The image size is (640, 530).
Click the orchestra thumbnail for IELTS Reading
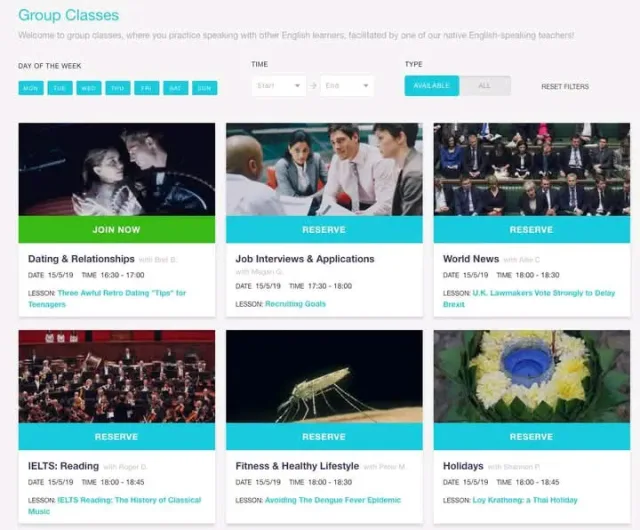116,376
